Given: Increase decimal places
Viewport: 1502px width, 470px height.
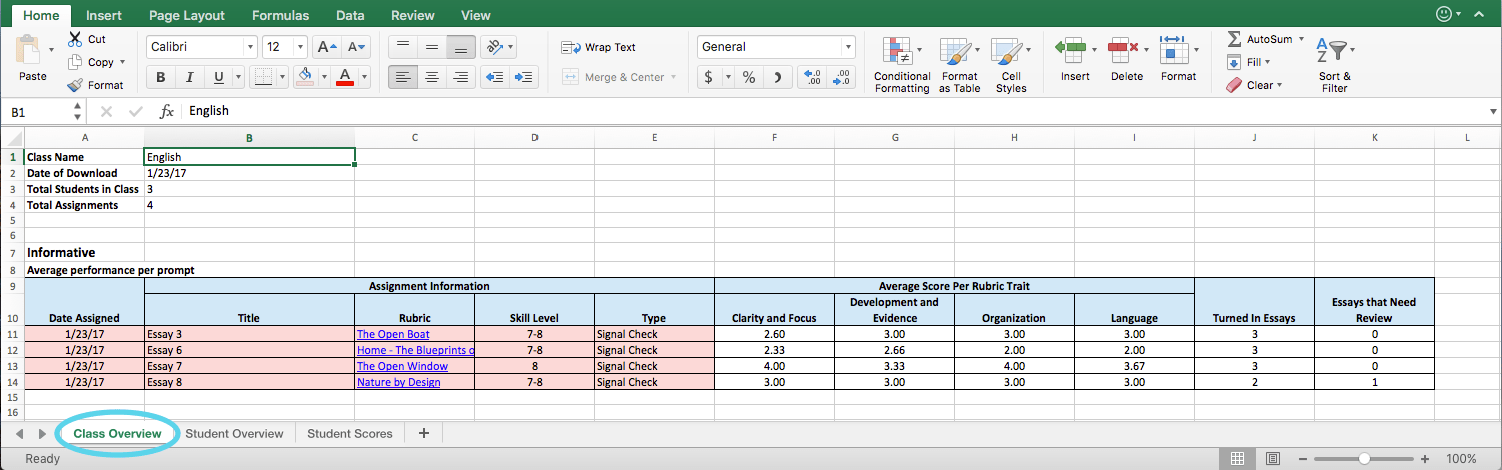Looking at the screenshot, I should tap(813, 77).
